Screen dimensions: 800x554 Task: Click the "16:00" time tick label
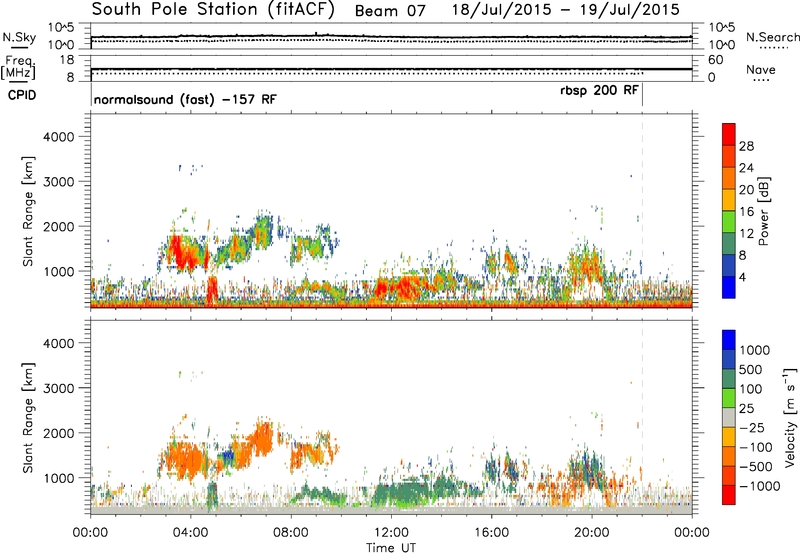(x=491, y=533)
